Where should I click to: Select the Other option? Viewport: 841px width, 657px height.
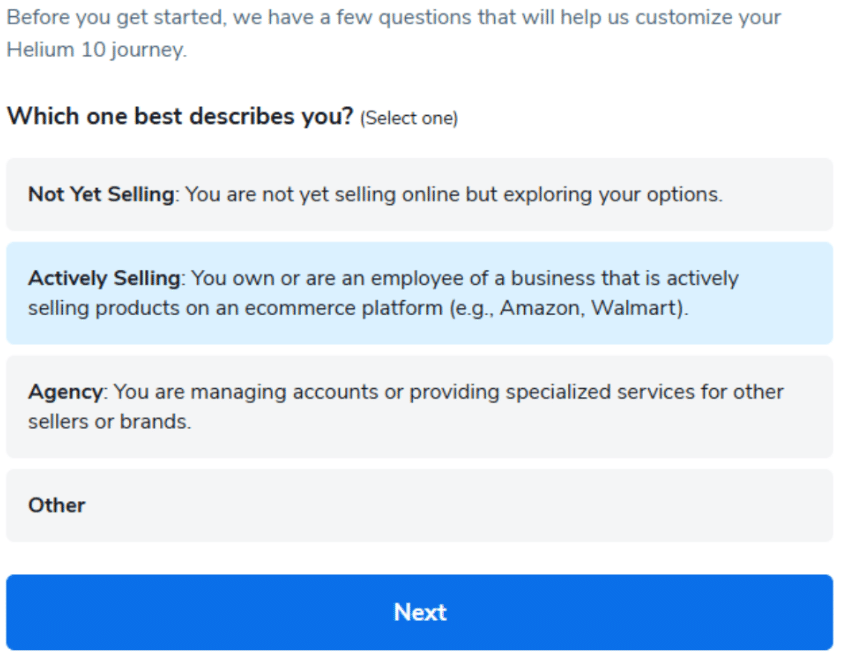click(x=420, y=505)
